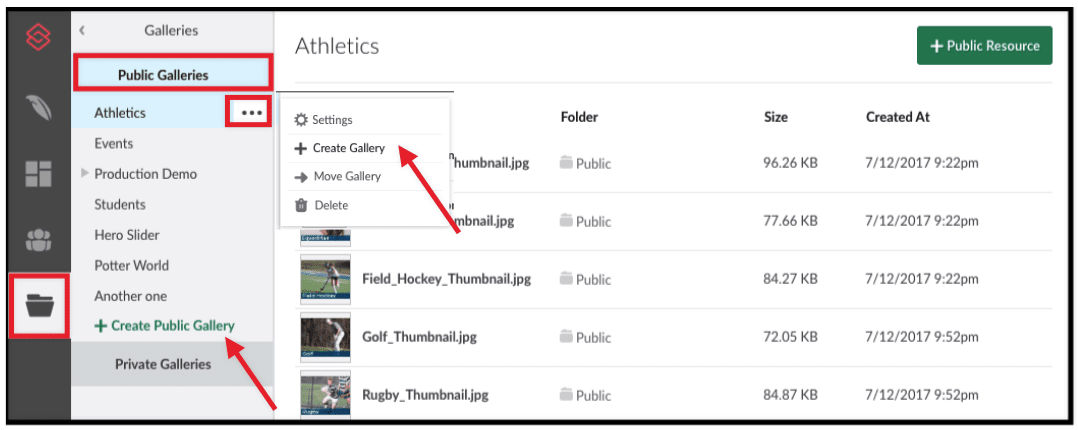Click the Create Public Gallery link

(x=164, y=325)
